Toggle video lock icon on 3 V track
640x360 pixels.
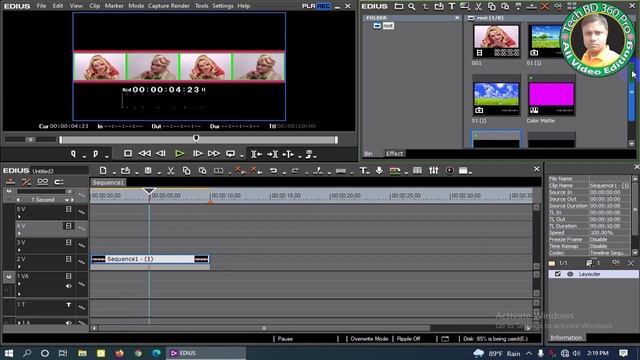(69, 242)
